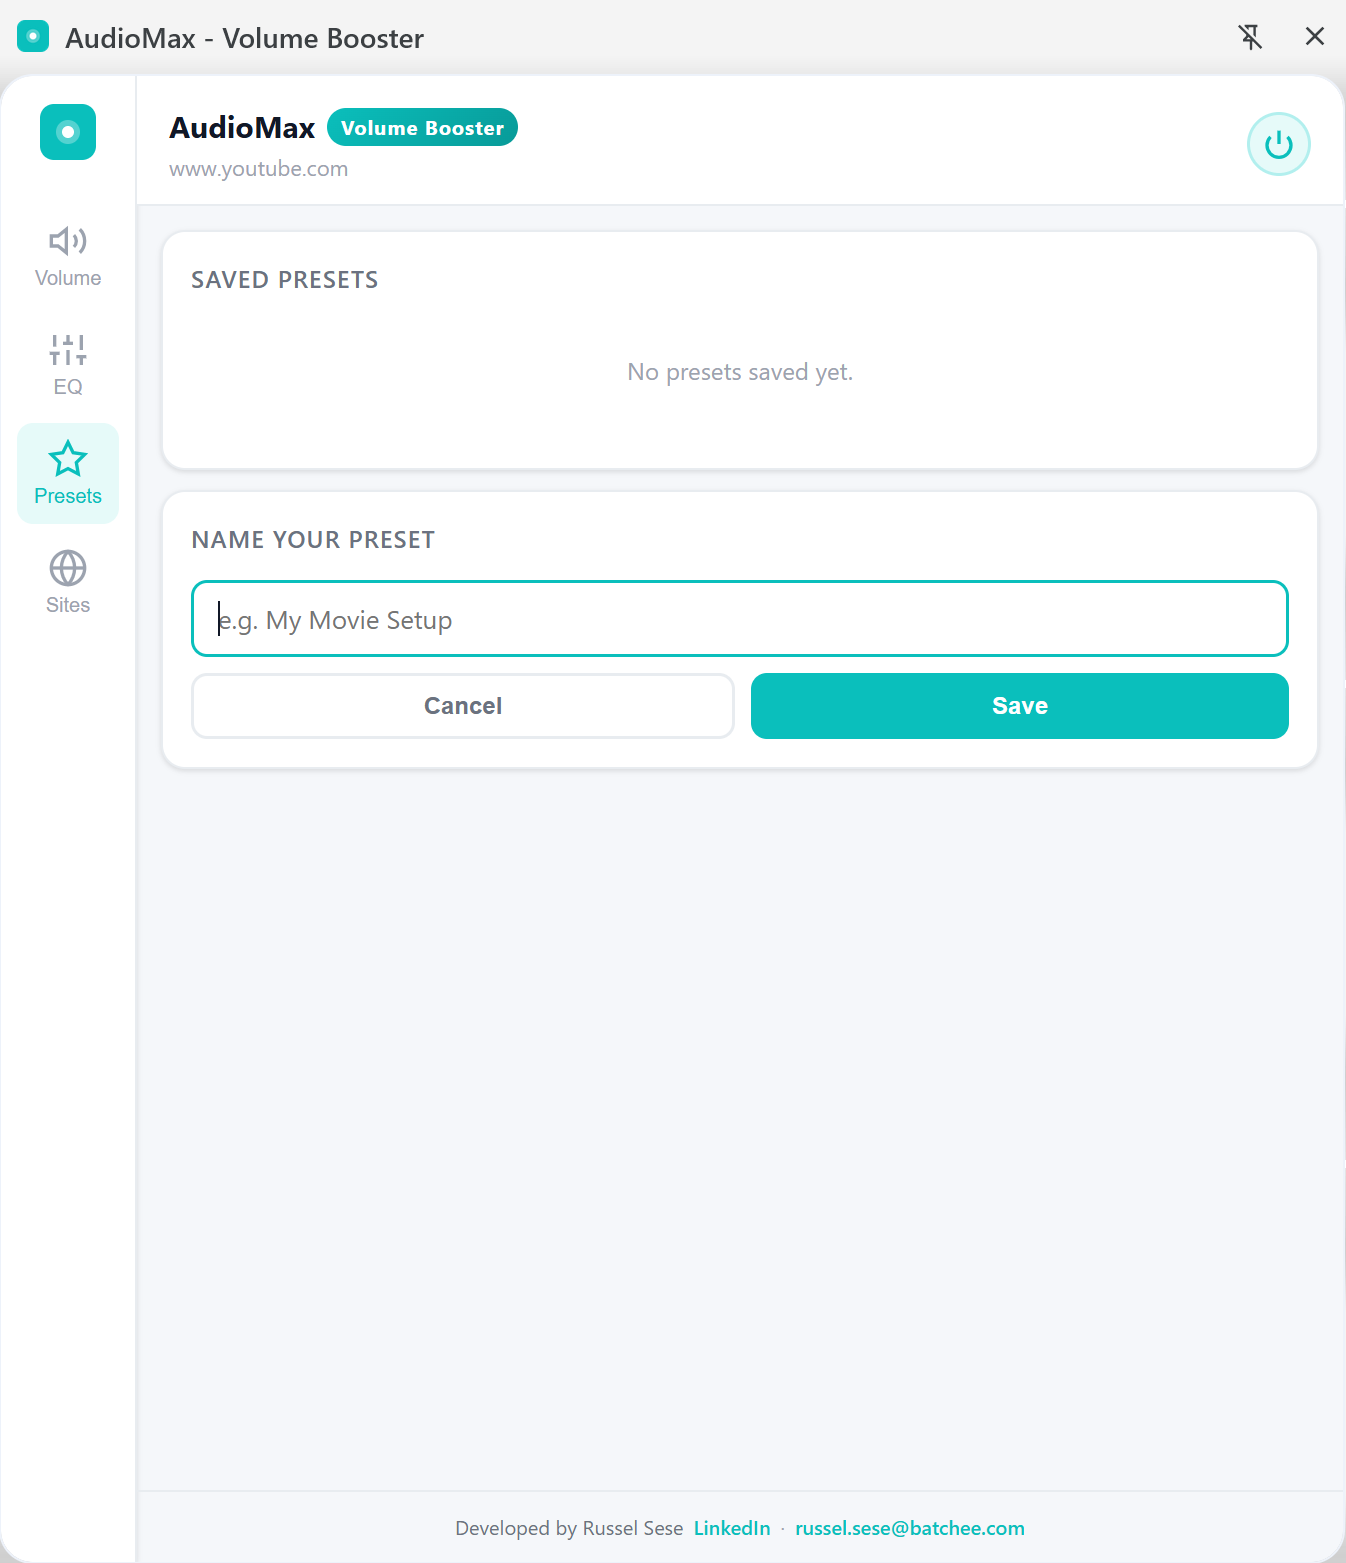The width and height of the screenshot is (1346, 1563).
Task: Click the AudioMax logo in the sidebar
Action: pos(68,132)
